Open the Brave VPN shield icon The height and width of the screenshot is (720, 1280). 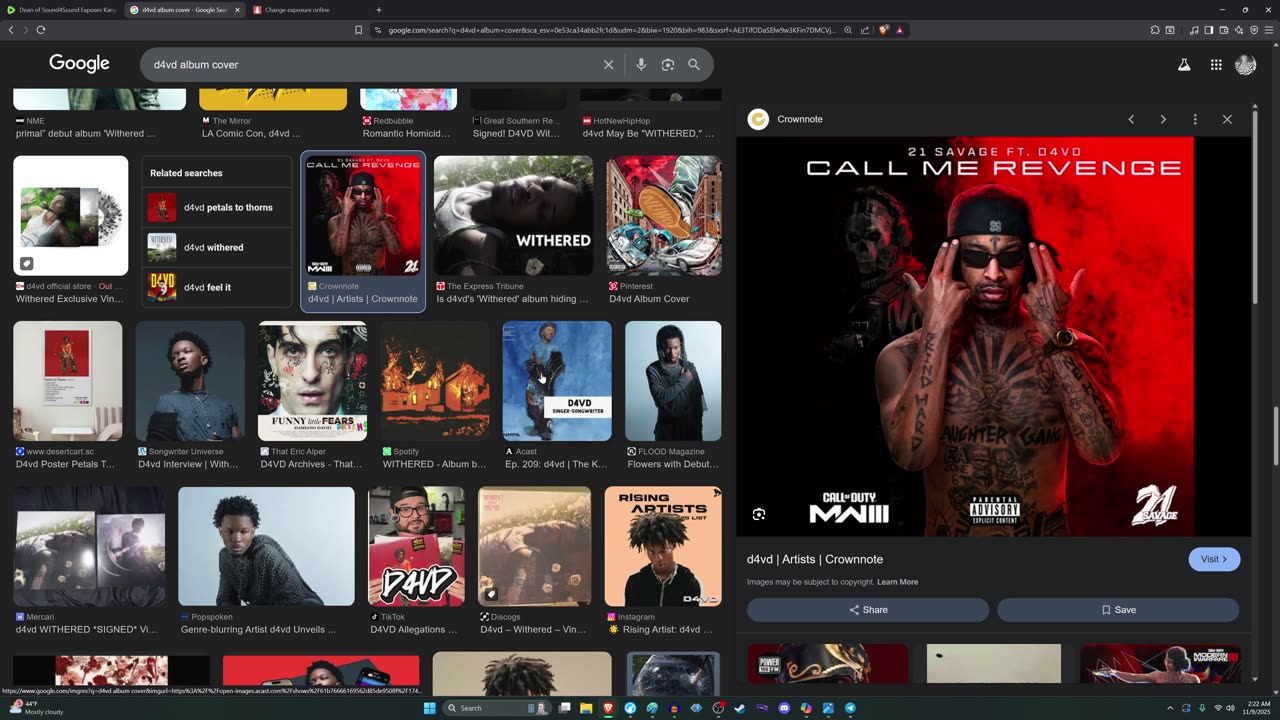1254,30
